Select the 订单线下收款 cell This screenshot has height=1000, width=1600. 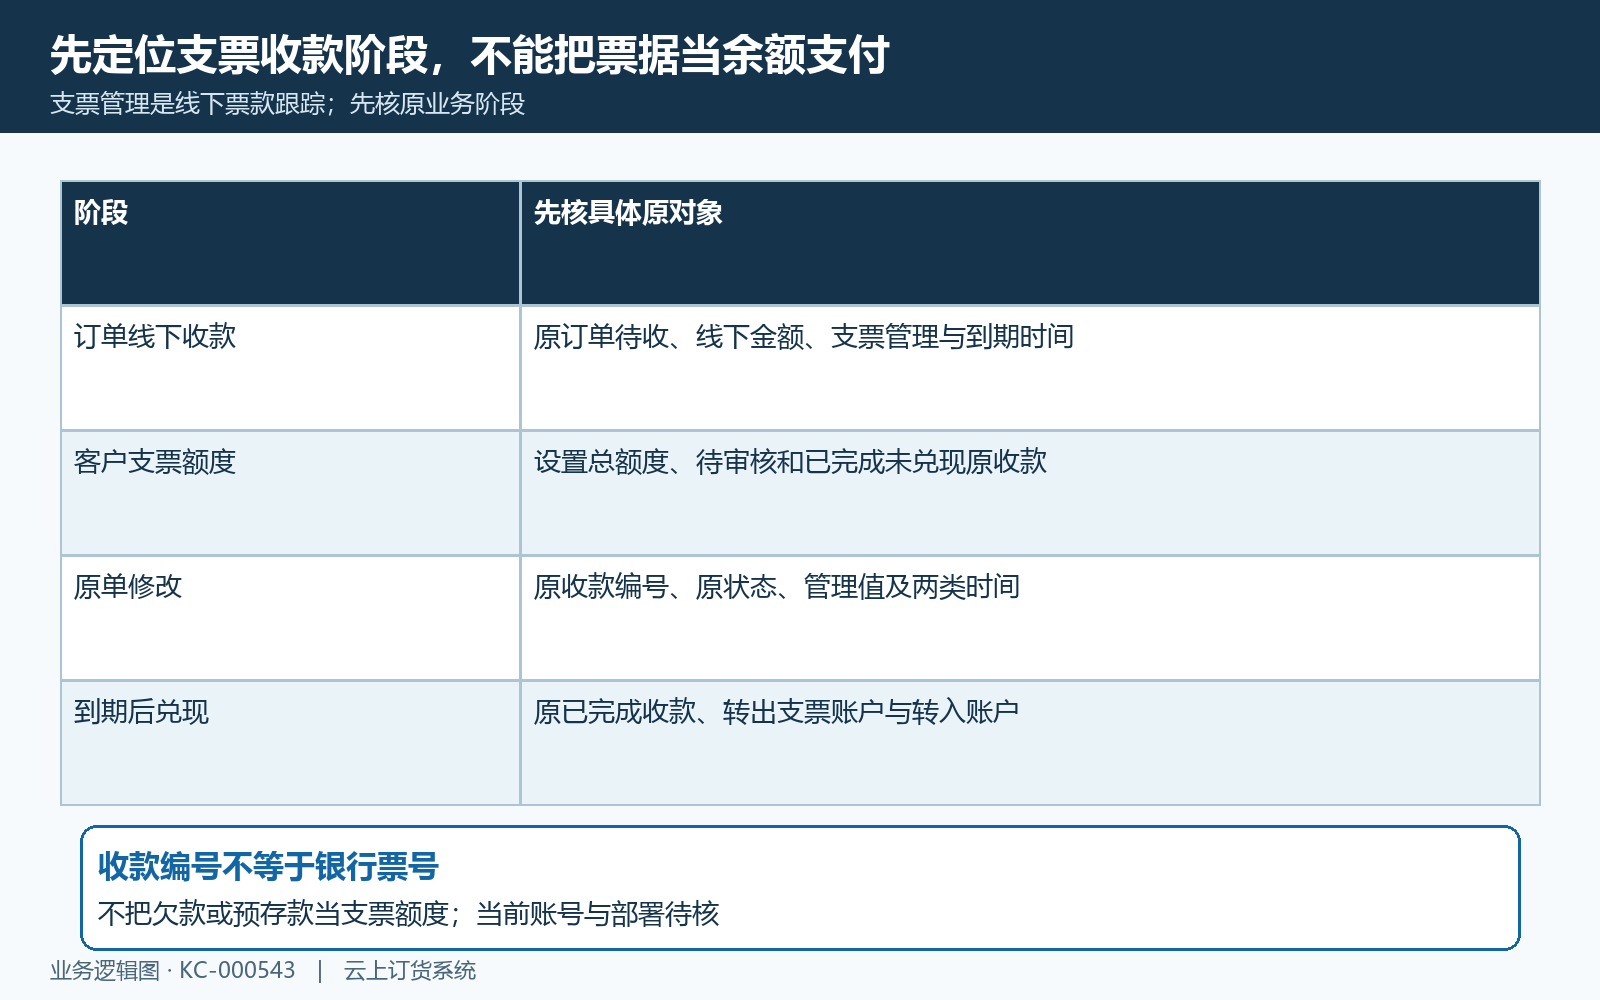(x=291, y=368)
